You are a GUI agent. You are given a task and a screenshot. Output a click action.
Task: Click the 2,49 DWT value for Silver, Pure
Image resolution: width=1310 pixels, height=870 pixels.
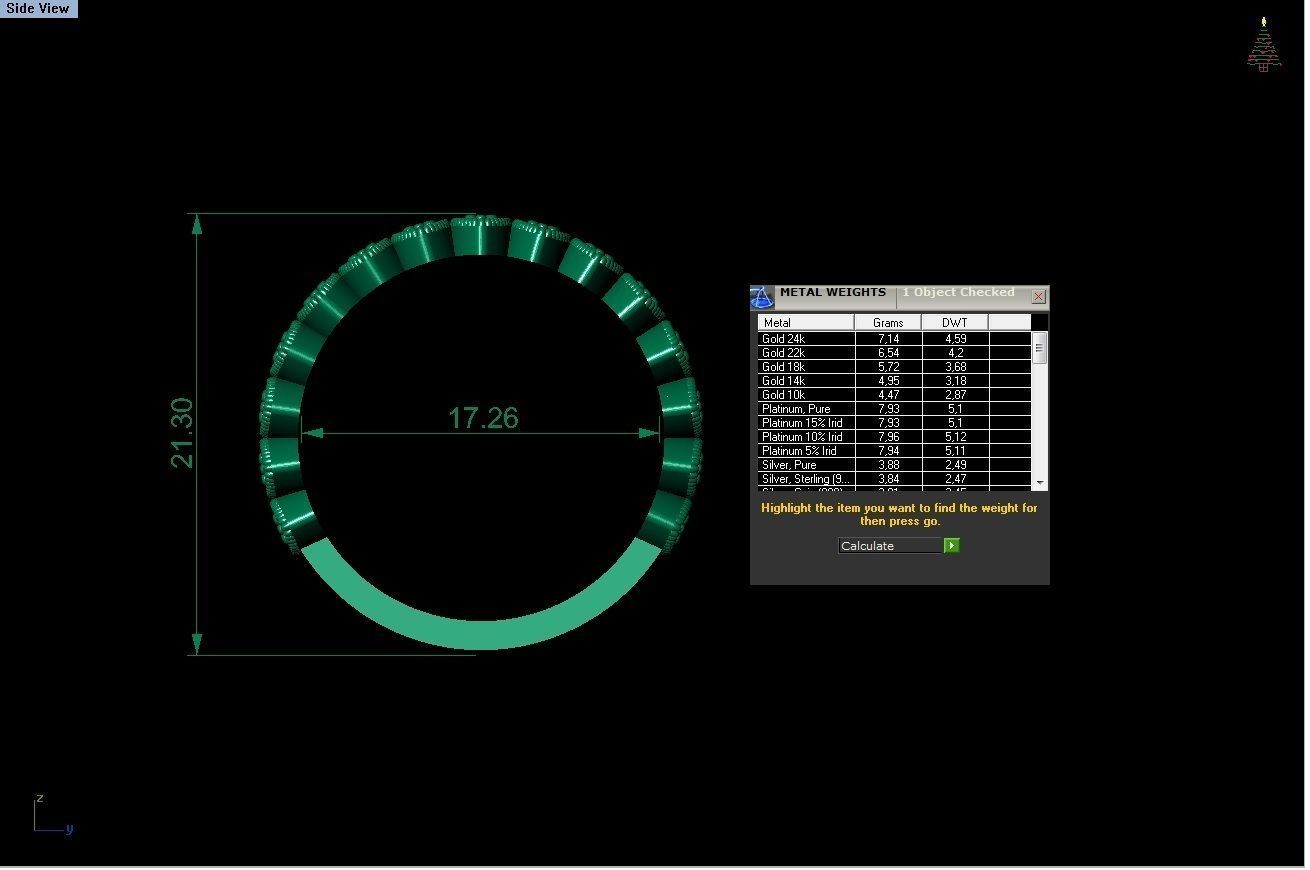pyautogui.click(x=955, y=465)
